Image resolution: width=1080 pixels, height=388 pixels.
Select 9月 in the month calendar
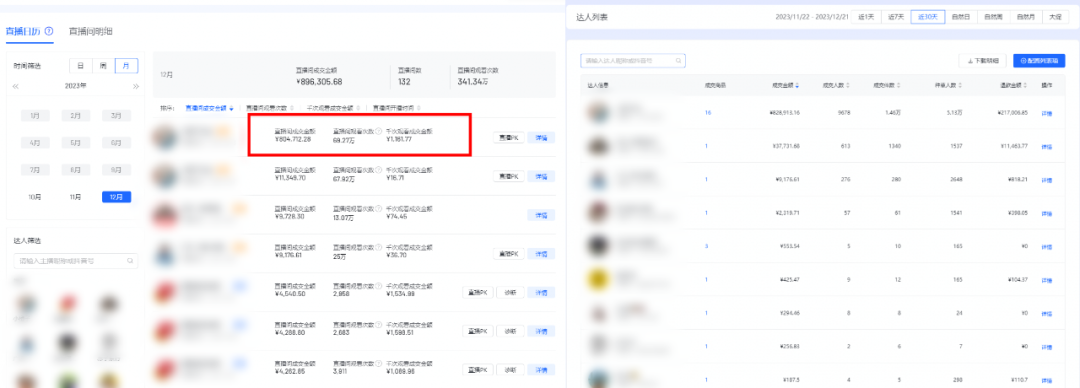coord(116,170)
